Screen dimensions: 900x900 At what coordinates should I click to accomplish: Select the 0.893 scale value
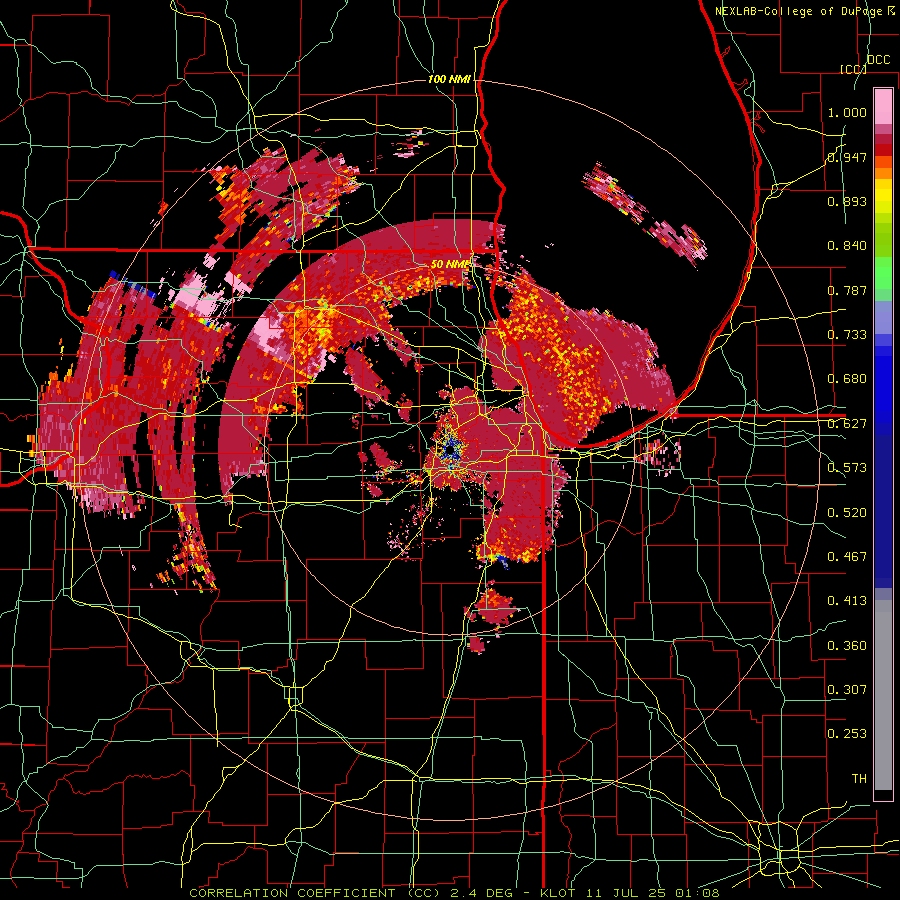click(x=847, y=201)
